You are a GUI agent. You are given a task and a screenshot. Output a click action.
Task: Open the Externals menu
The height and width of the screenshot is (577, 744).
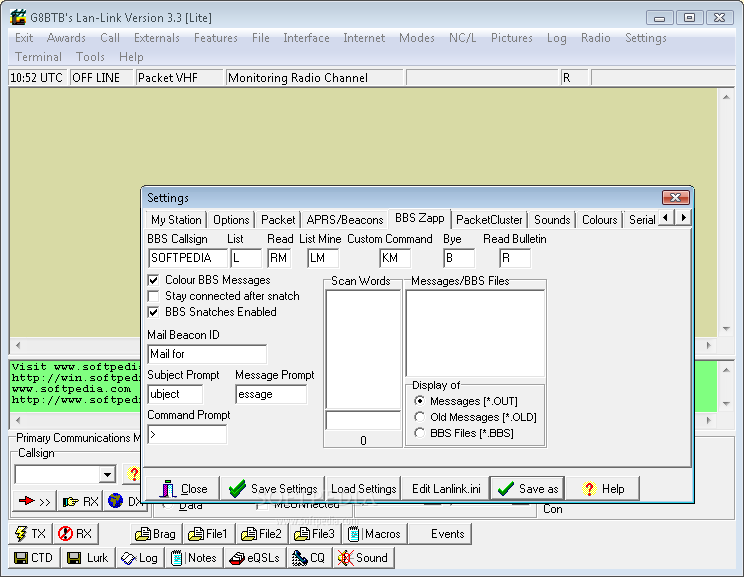157,37
